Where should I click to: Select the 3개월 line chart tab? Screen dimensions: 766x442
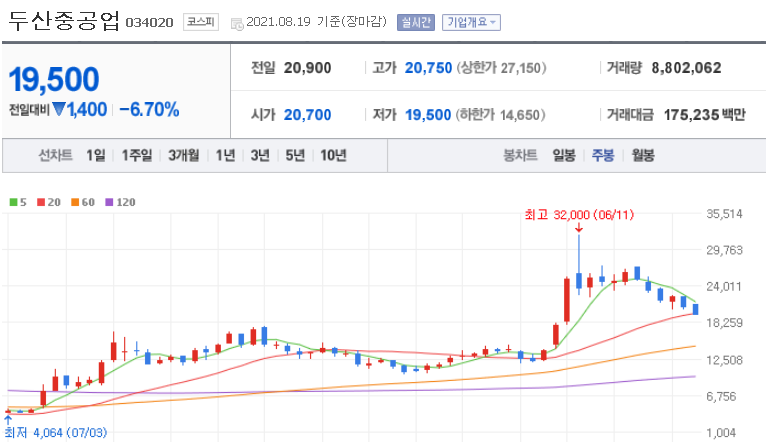(184, 155)
